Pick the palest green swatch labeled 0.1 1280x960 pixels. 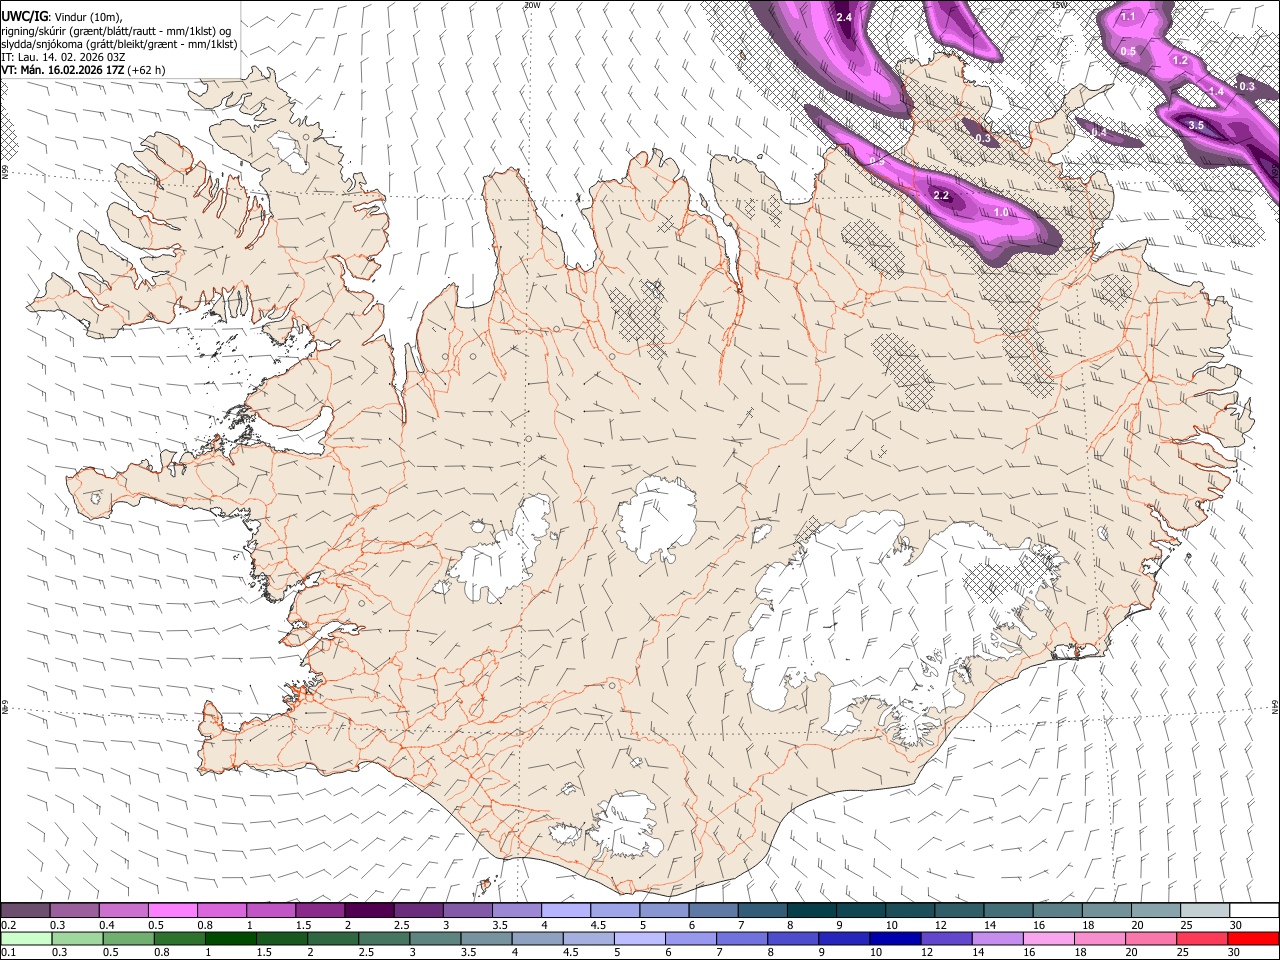(x=26, y=938)
